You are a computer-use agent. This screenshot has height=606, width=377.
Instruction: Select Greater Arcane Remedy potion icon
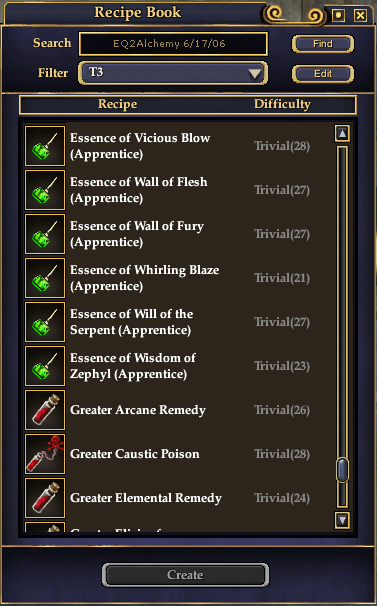pos(45,410)
